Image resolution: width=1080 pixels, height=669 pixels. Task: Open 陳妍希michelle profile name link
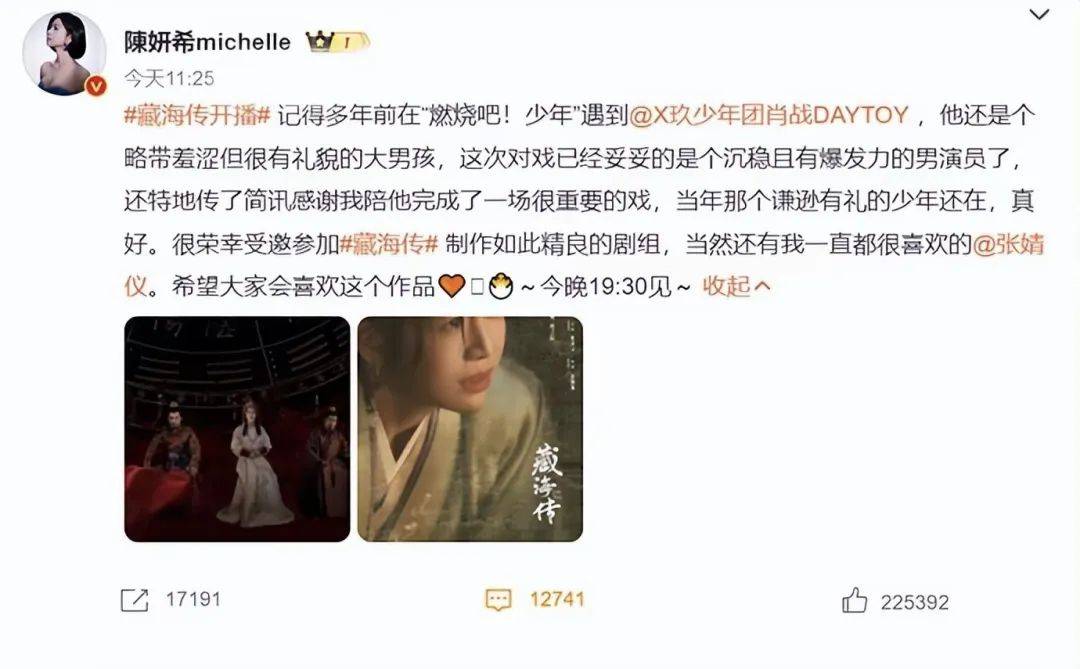pos(207,42)
